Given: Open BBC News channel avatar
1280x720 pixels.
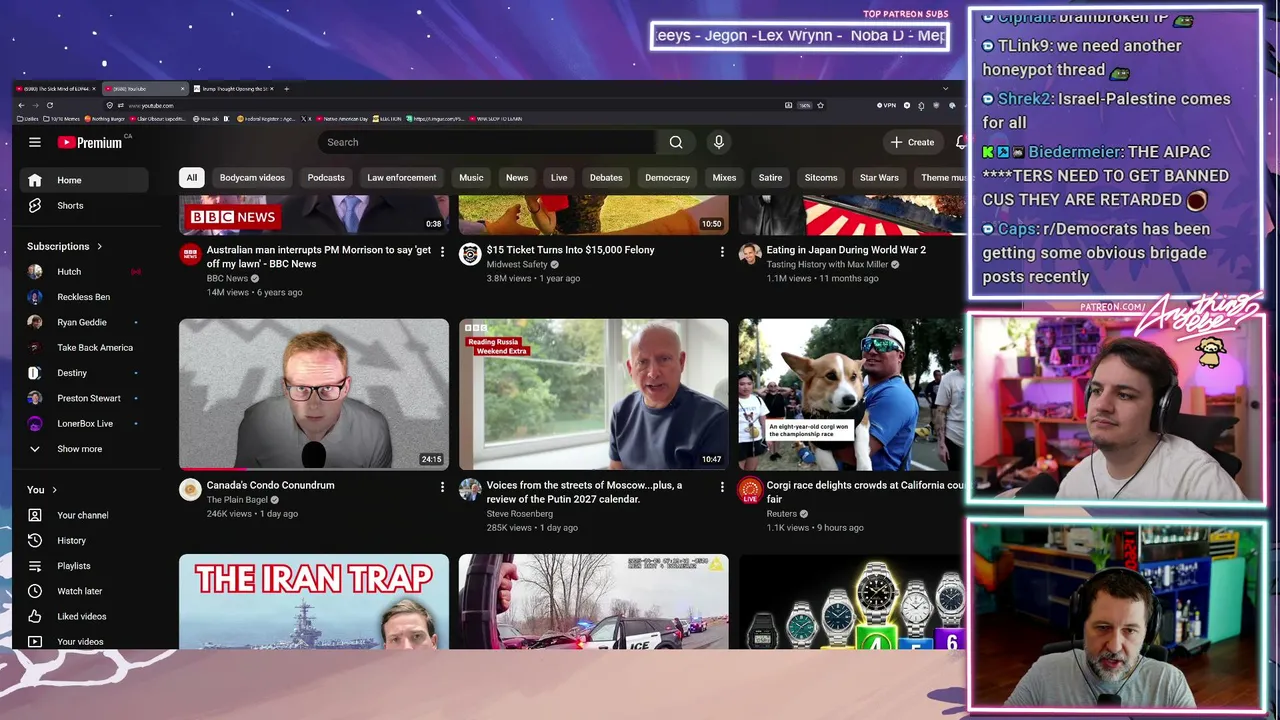Looking at the screenshot, I should (x=190, y=254).
